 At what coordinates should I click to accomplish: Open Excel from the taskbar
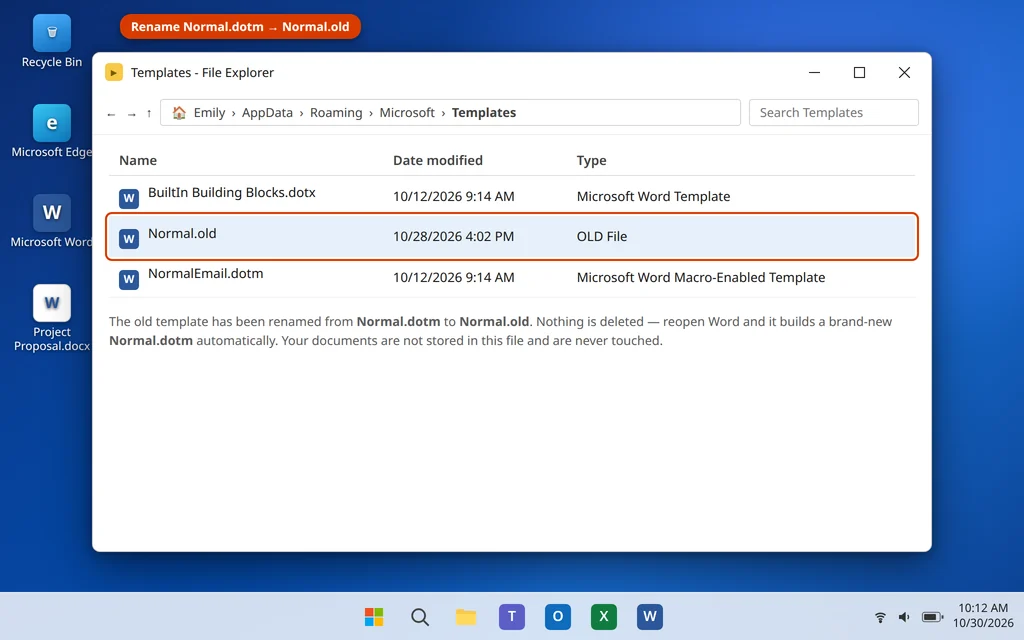tap(603, 616)
